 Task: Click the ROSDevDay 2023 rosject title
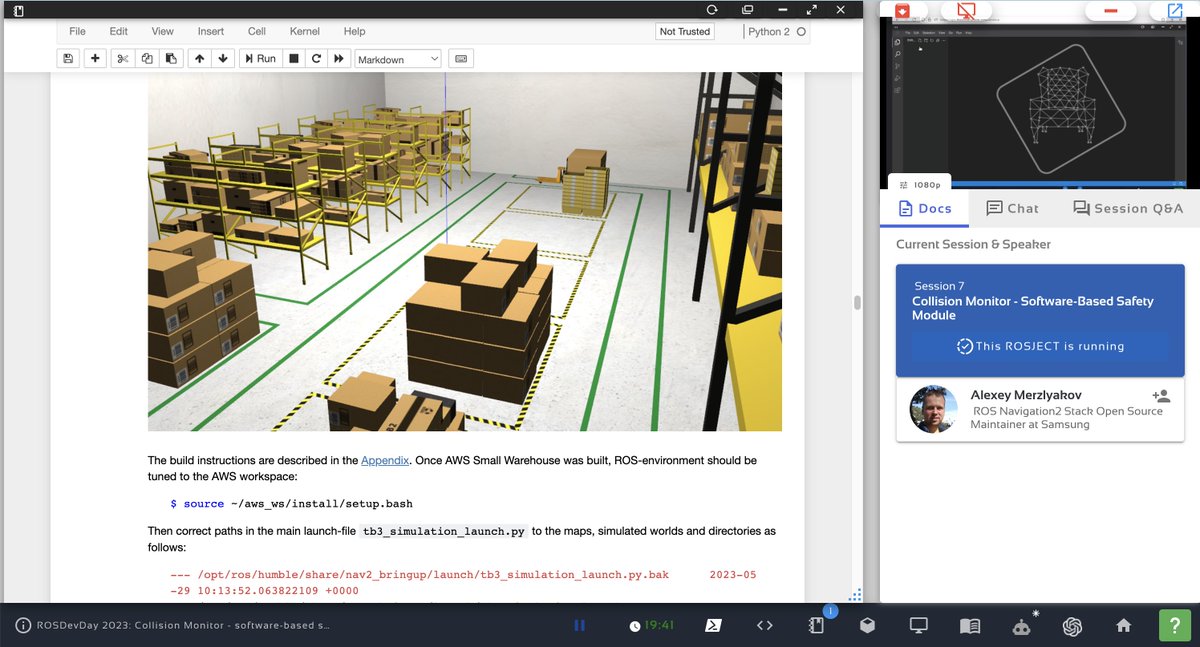pyautogui.click(x=183, y=625)
